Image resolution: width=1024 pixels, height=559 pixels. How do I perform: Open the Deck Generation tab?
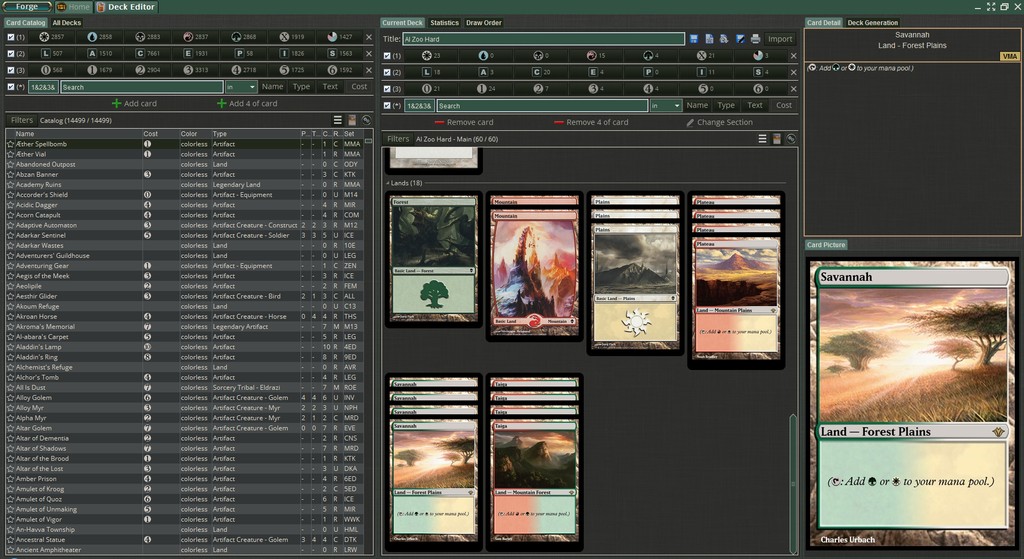[873, 22]
